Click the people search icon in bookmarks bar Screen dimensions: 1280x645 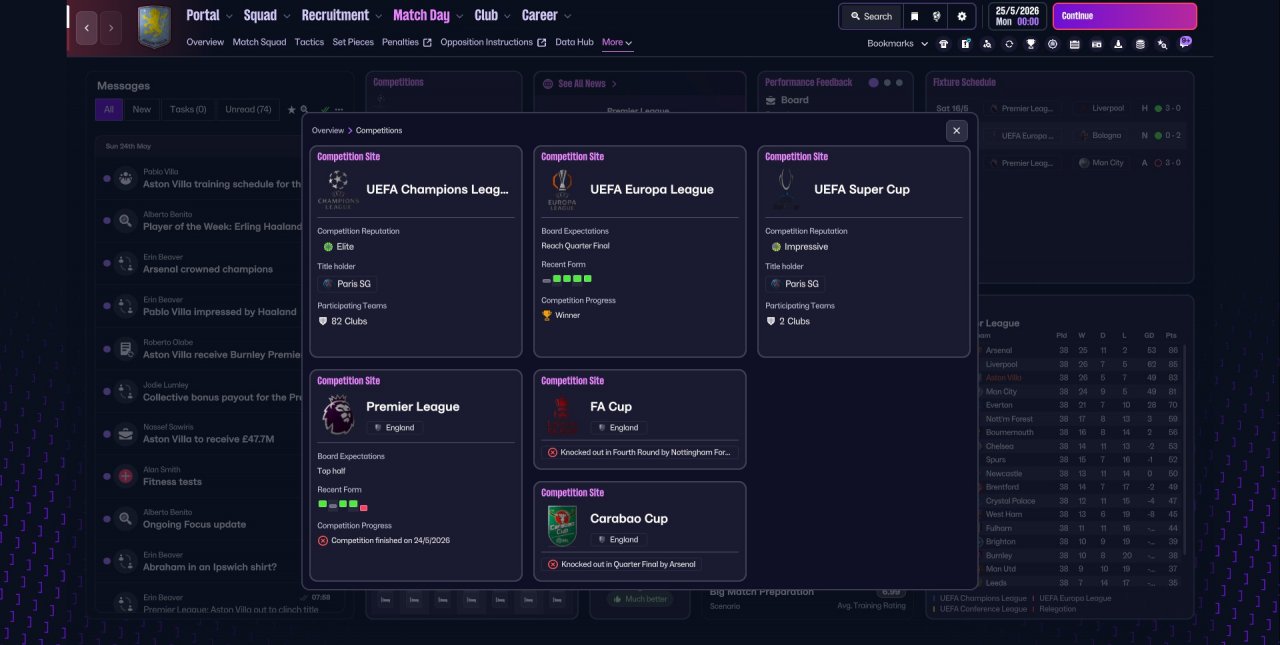pyautogui.click(x=987, y=44)
